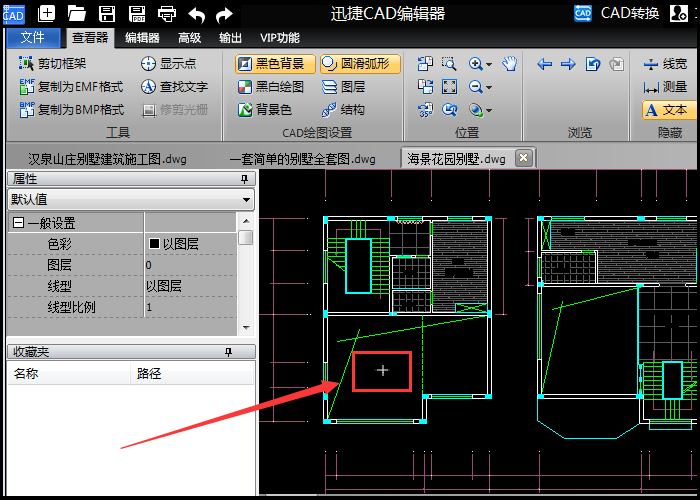The width and height of the screenshot is (700, 500).
Task: Click the fit-to-window extents icon
Action: [449, 87]
